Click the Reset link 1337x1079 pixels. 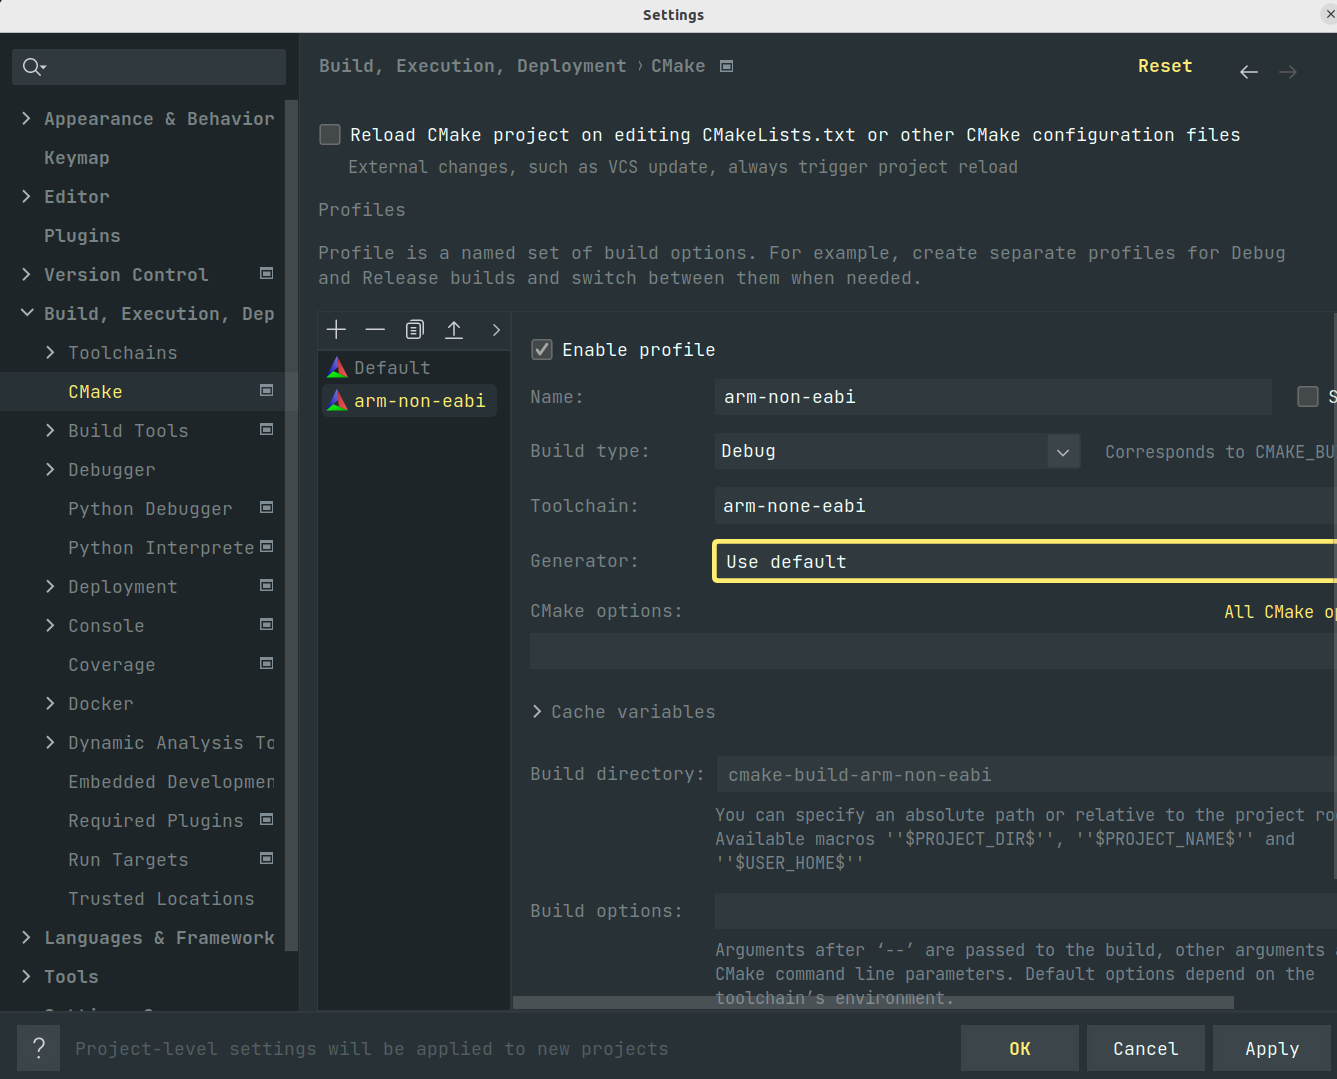1165,66
